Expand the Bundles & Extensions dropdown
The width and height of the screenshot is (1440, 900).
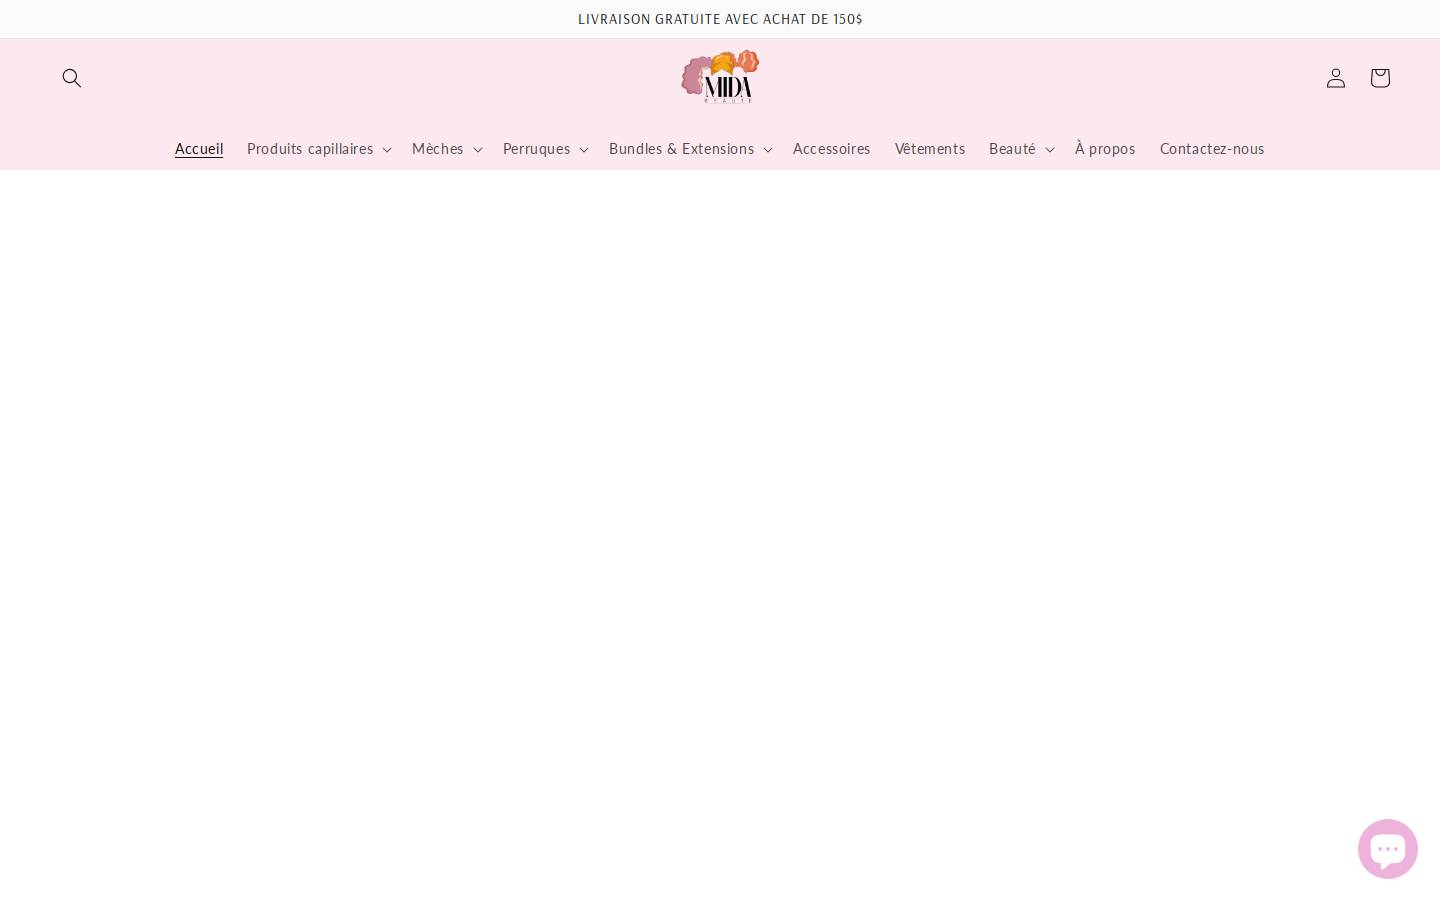pos(691,149)
